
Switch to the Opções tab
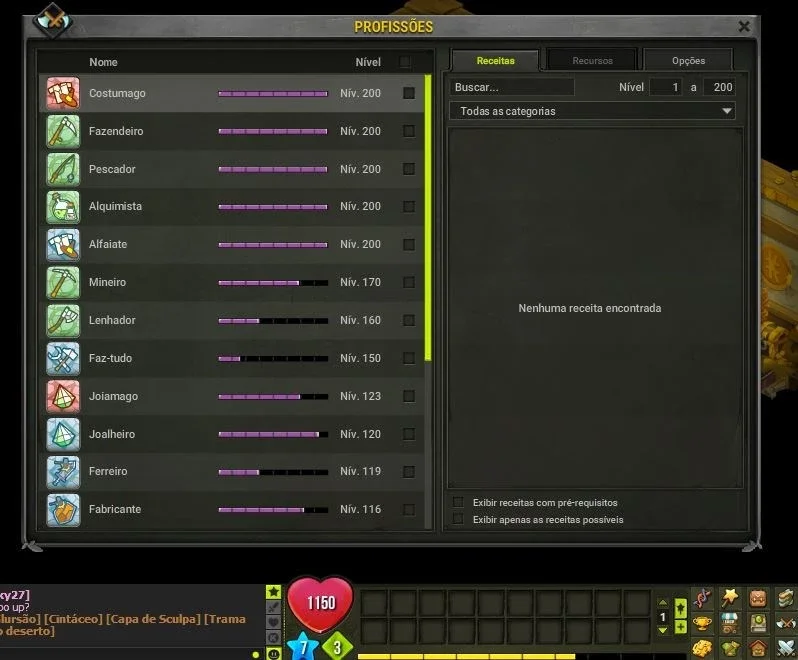[x=688, y=61]
